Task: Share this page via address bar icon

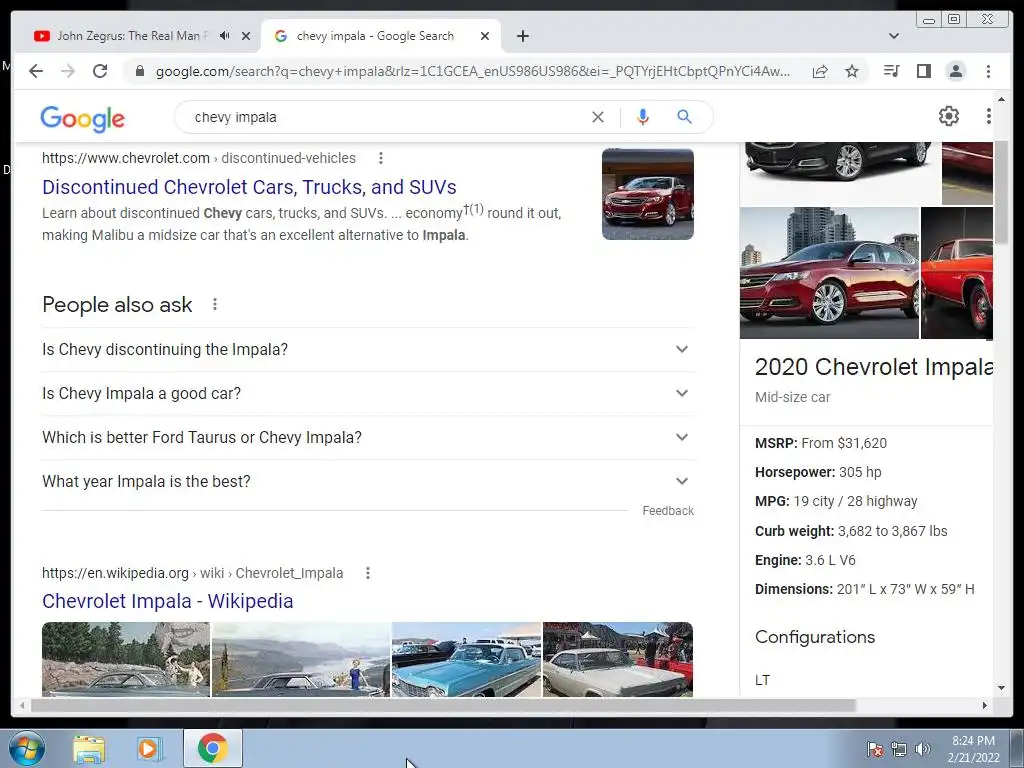Action: point(820,71)
